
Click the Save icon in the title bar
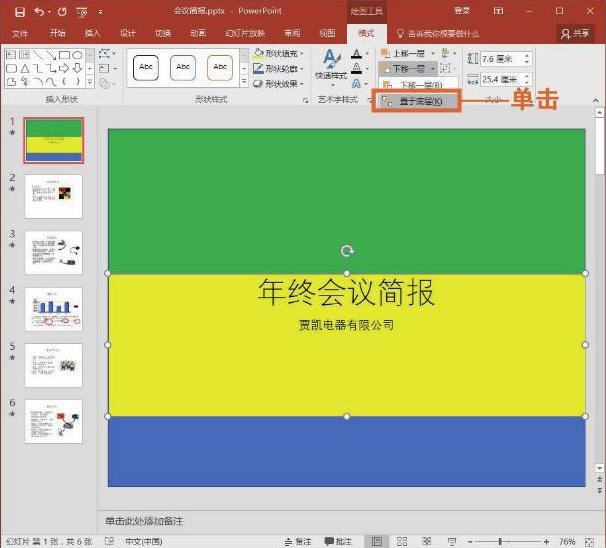[x=20, y=12]
